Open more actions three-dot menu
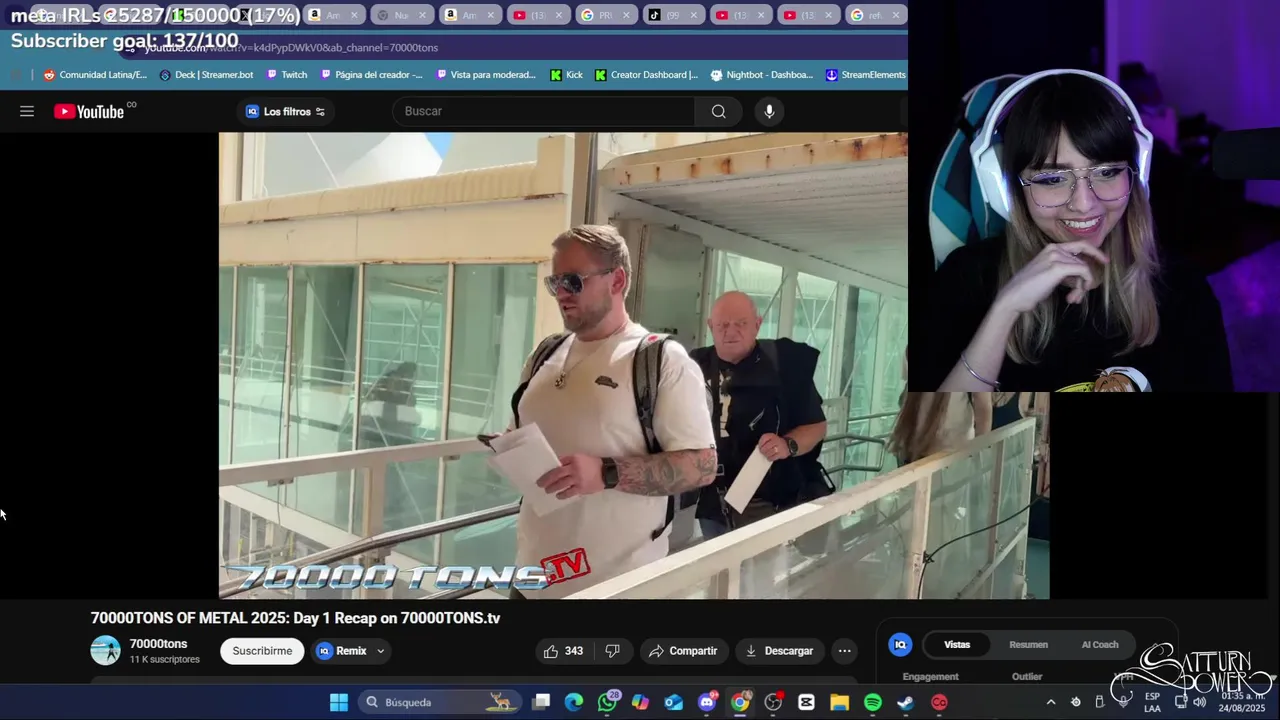 844,651
